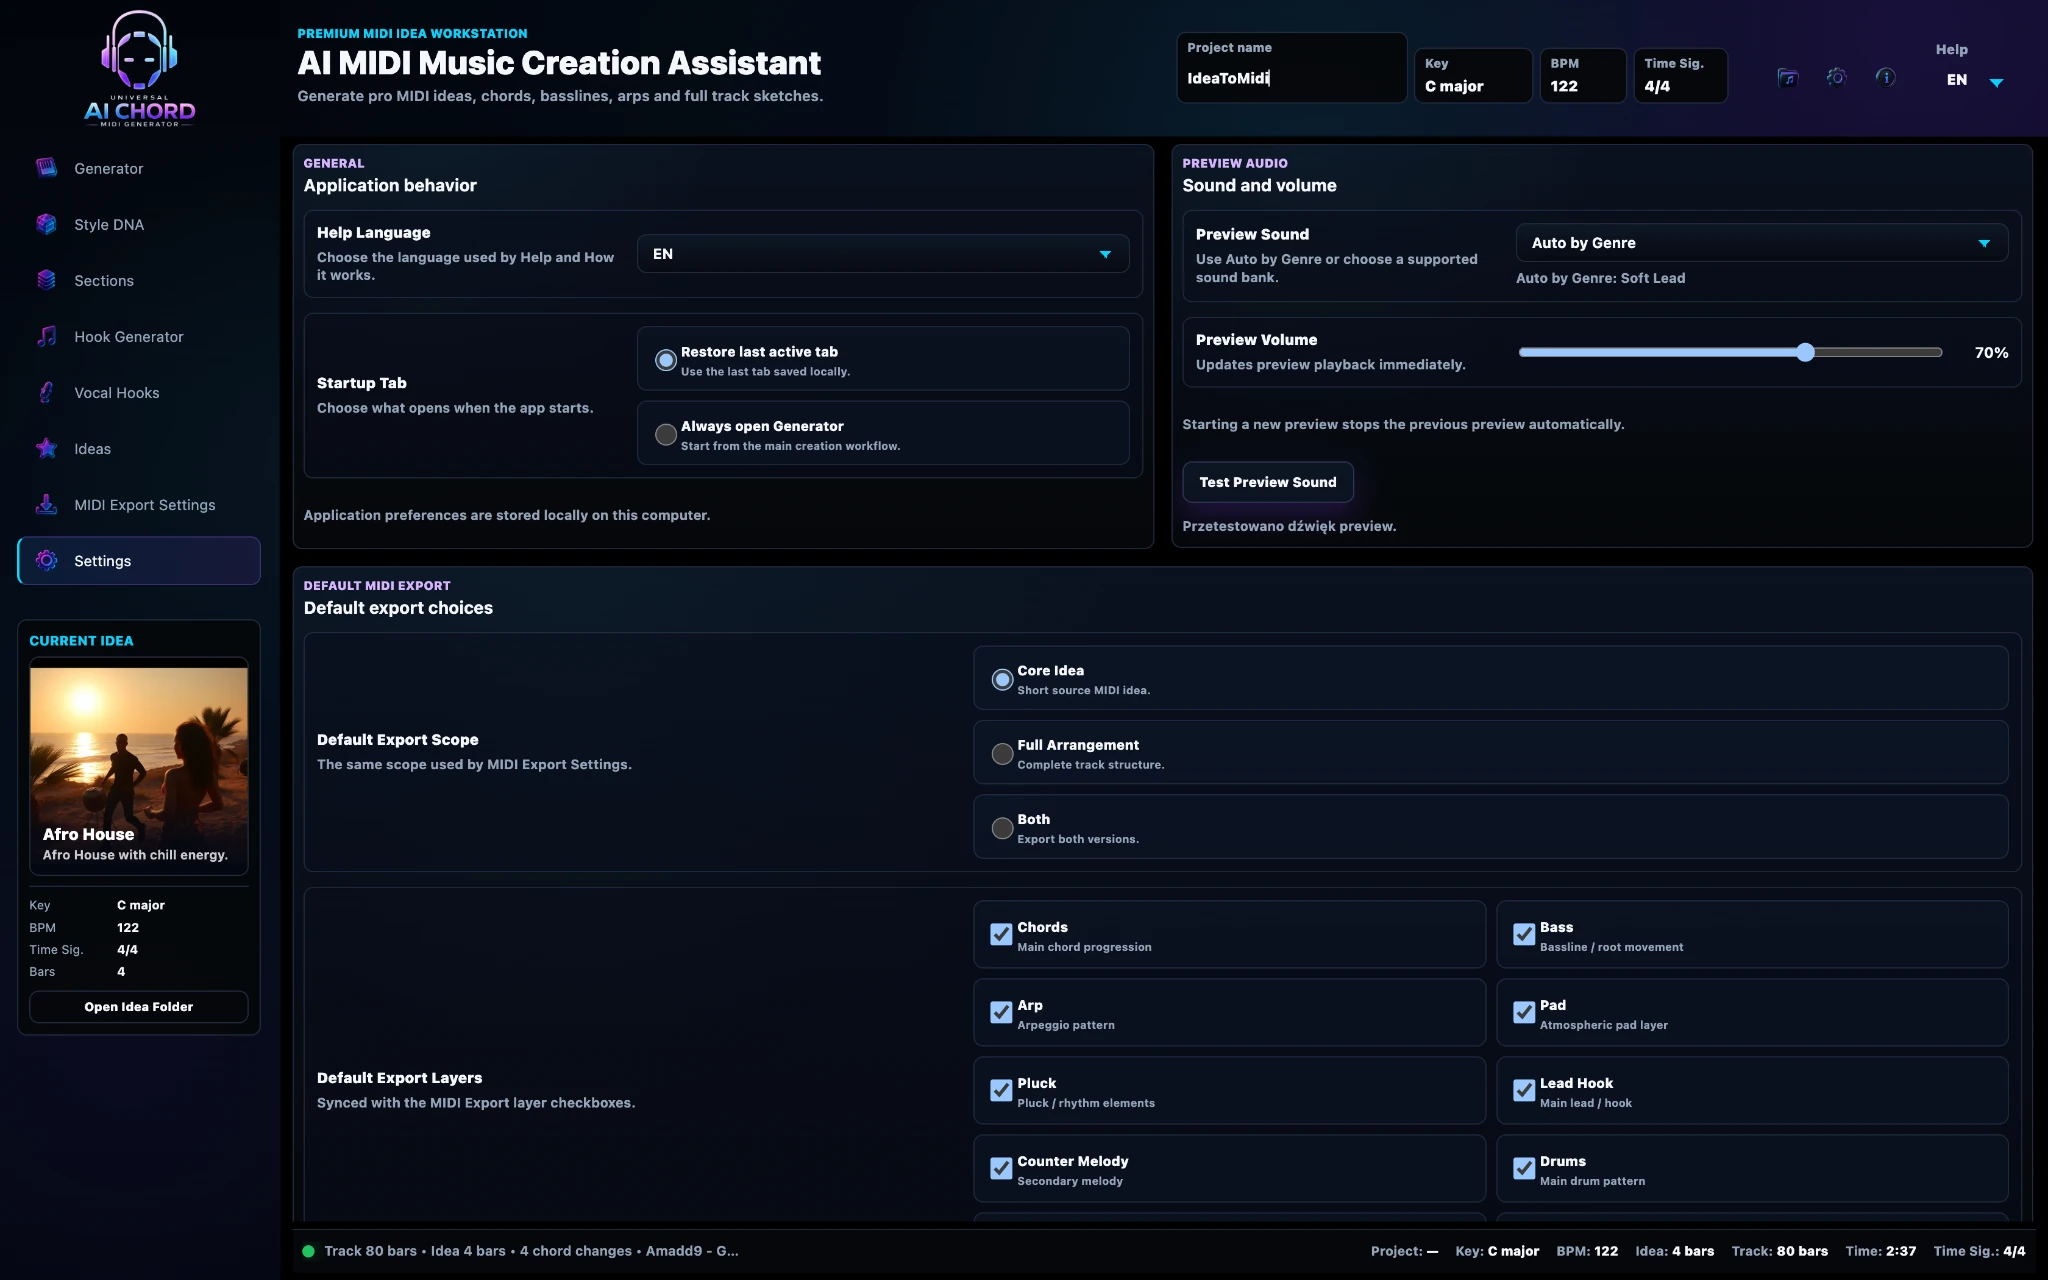2048x1280 pixels.
Task: Click Test Preview Sound button
Action: [1268, 482]
